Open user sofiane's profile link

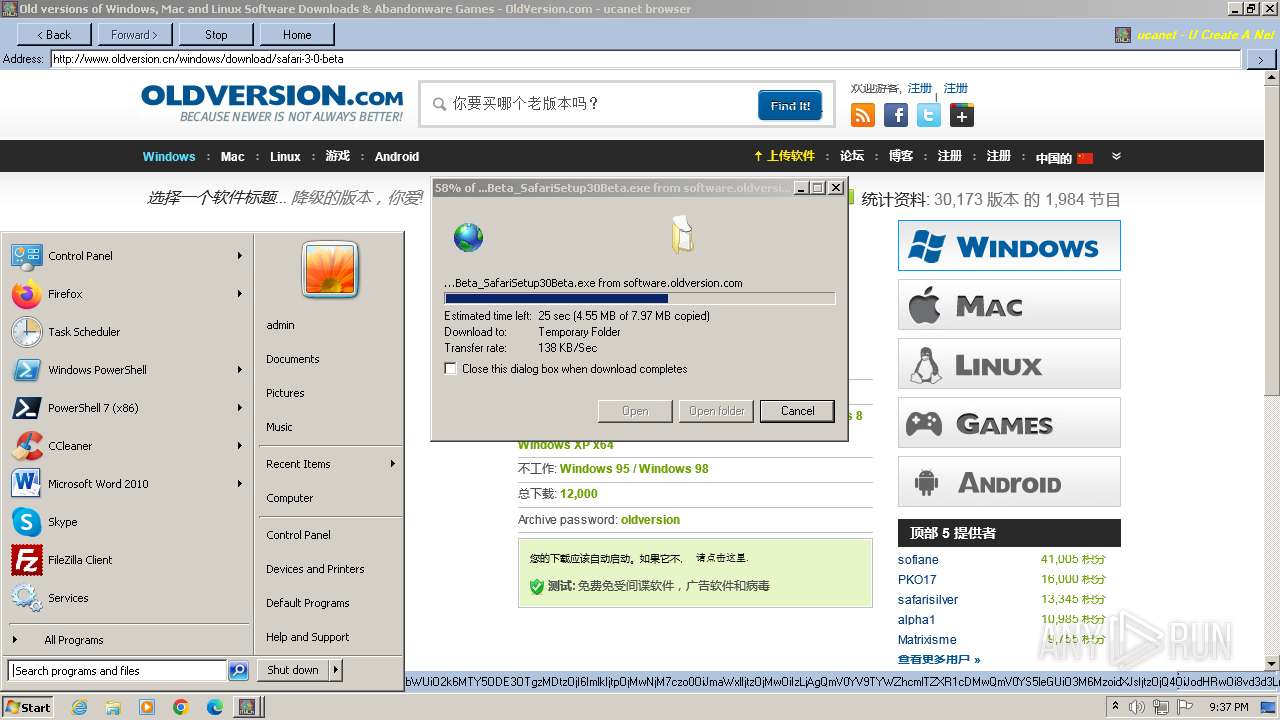(x=918, y=560)
